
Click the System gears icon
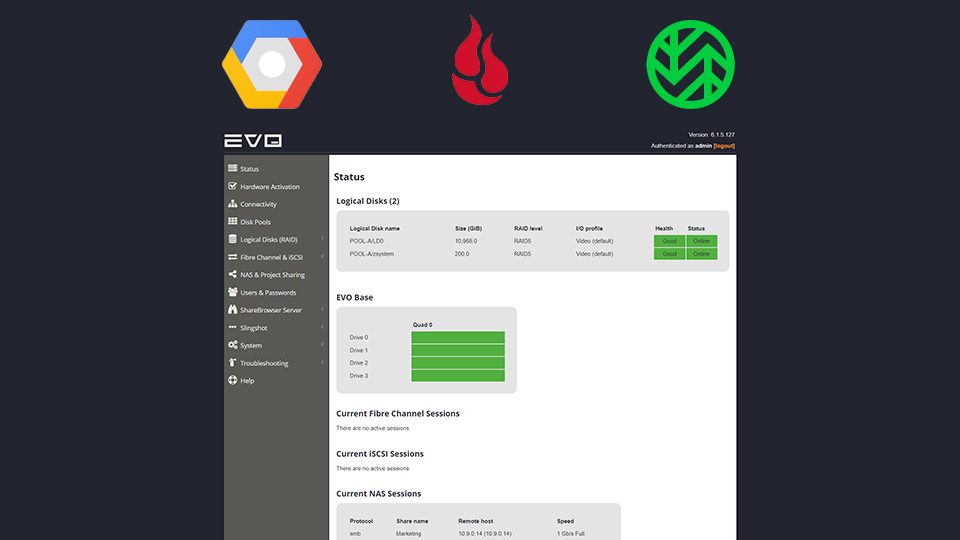(x=233, y=345)
